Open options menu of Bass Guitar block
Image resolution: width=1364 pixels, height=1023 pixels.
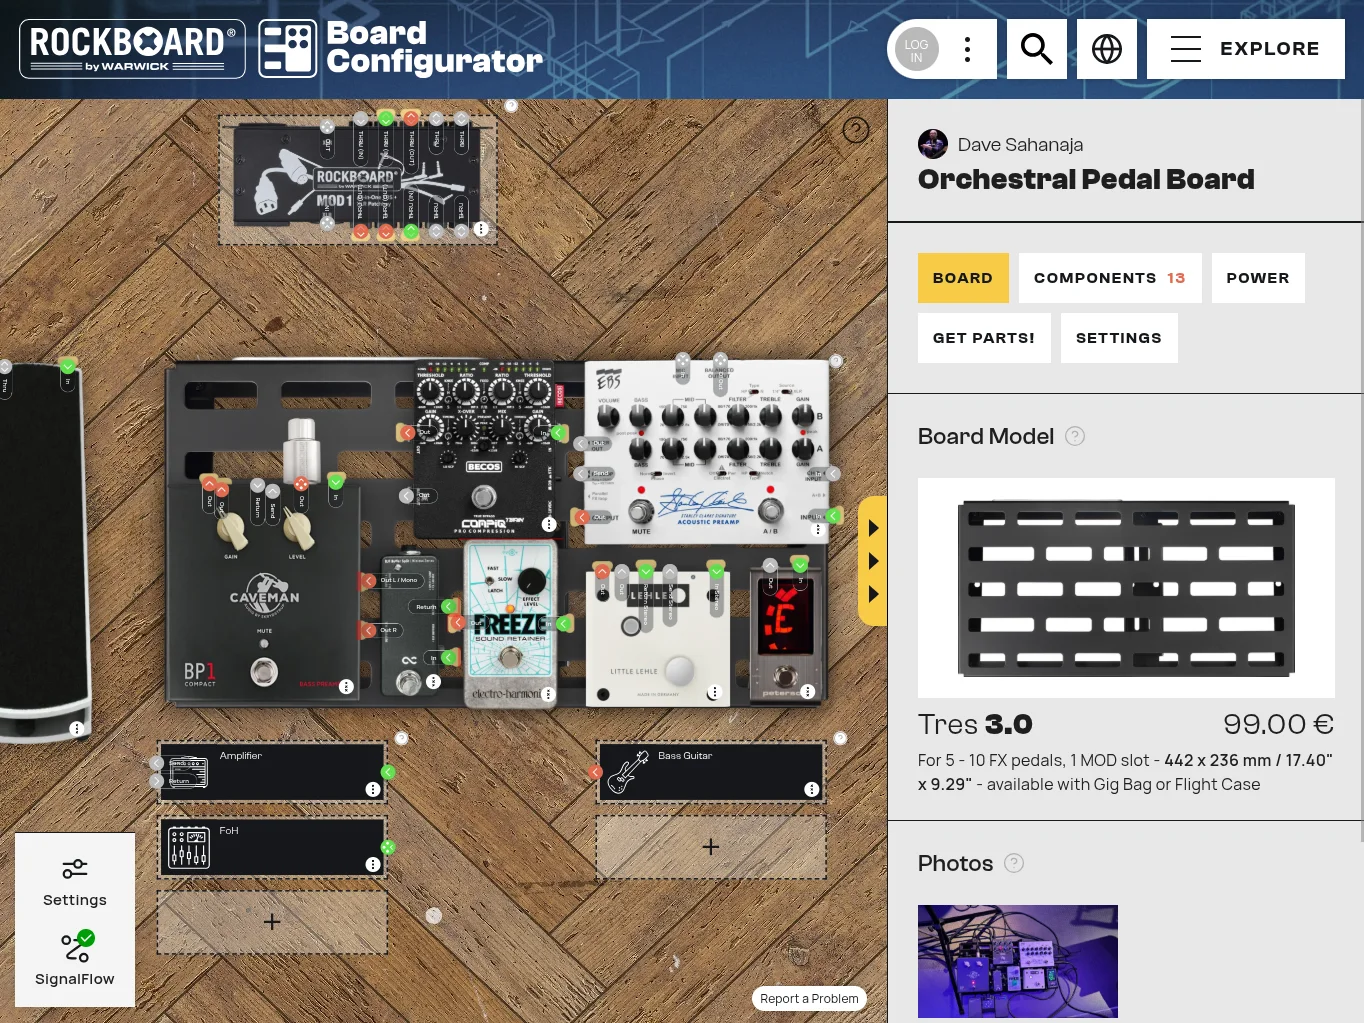(812, 789)
